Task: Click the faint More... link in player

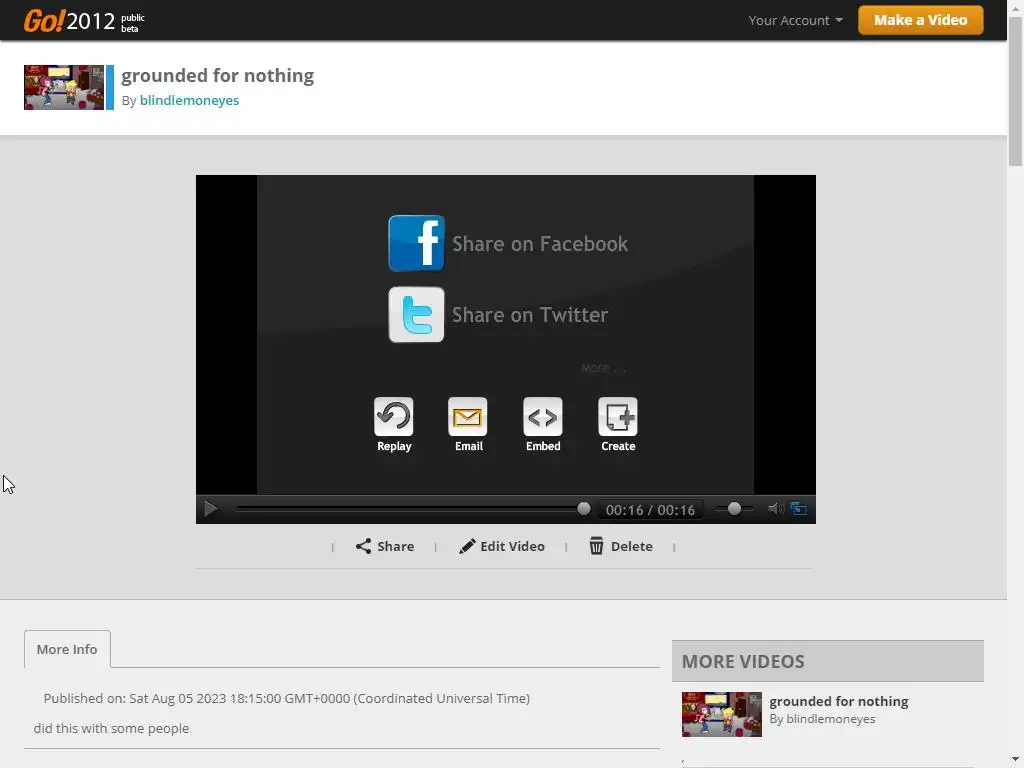Action: click(603, 368)
